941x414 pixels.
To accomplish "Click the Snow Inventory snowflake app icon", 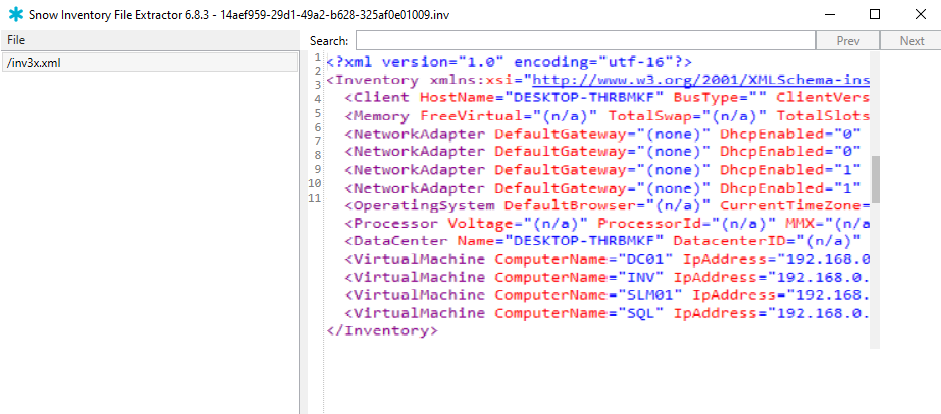I will 15,14.
